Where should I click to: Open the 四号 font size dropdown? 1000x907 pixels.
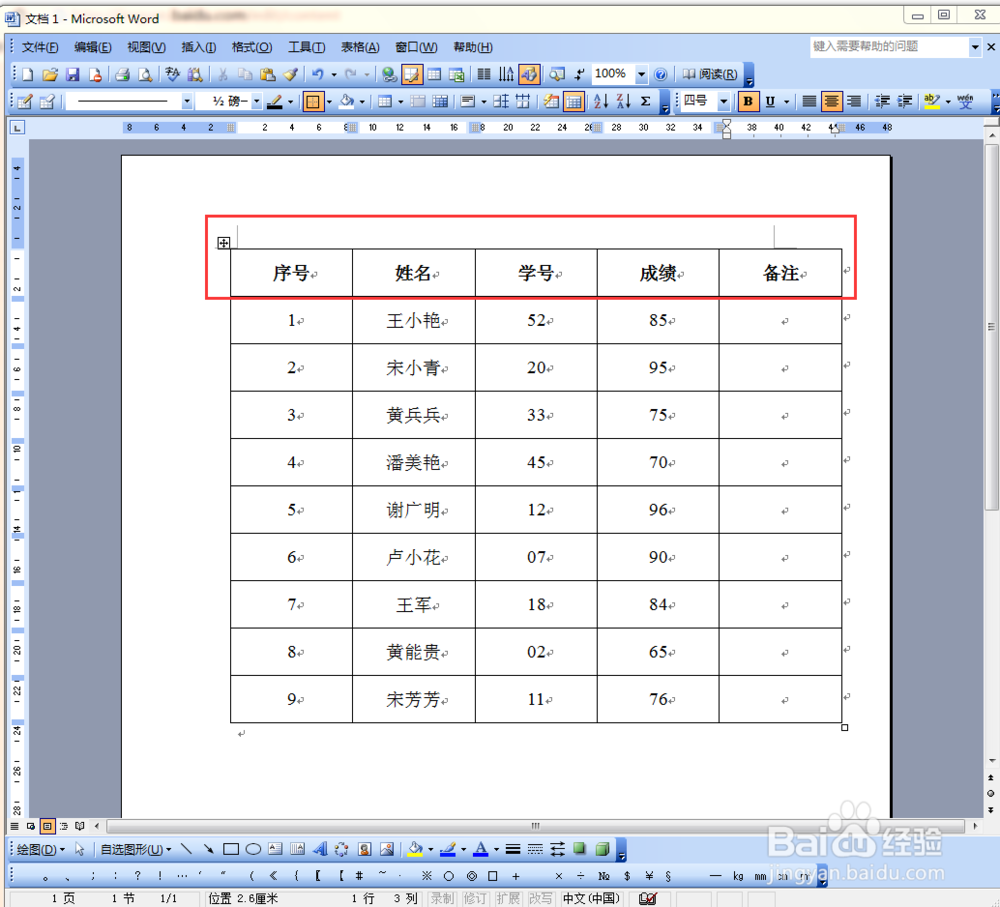pyautogui.click(x=722, y=100)
